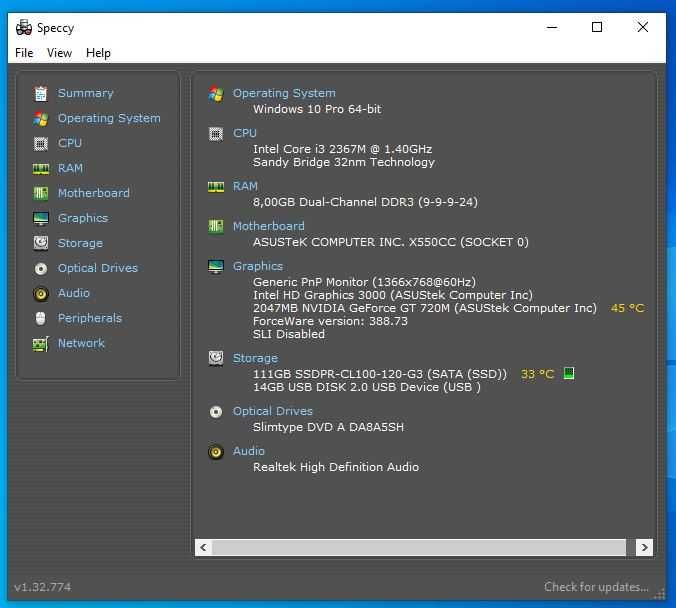This screenshot has height=608, width=676.
Task: Click the Windows 10 Pro 64-bit text
Action: tap(317, 109)
